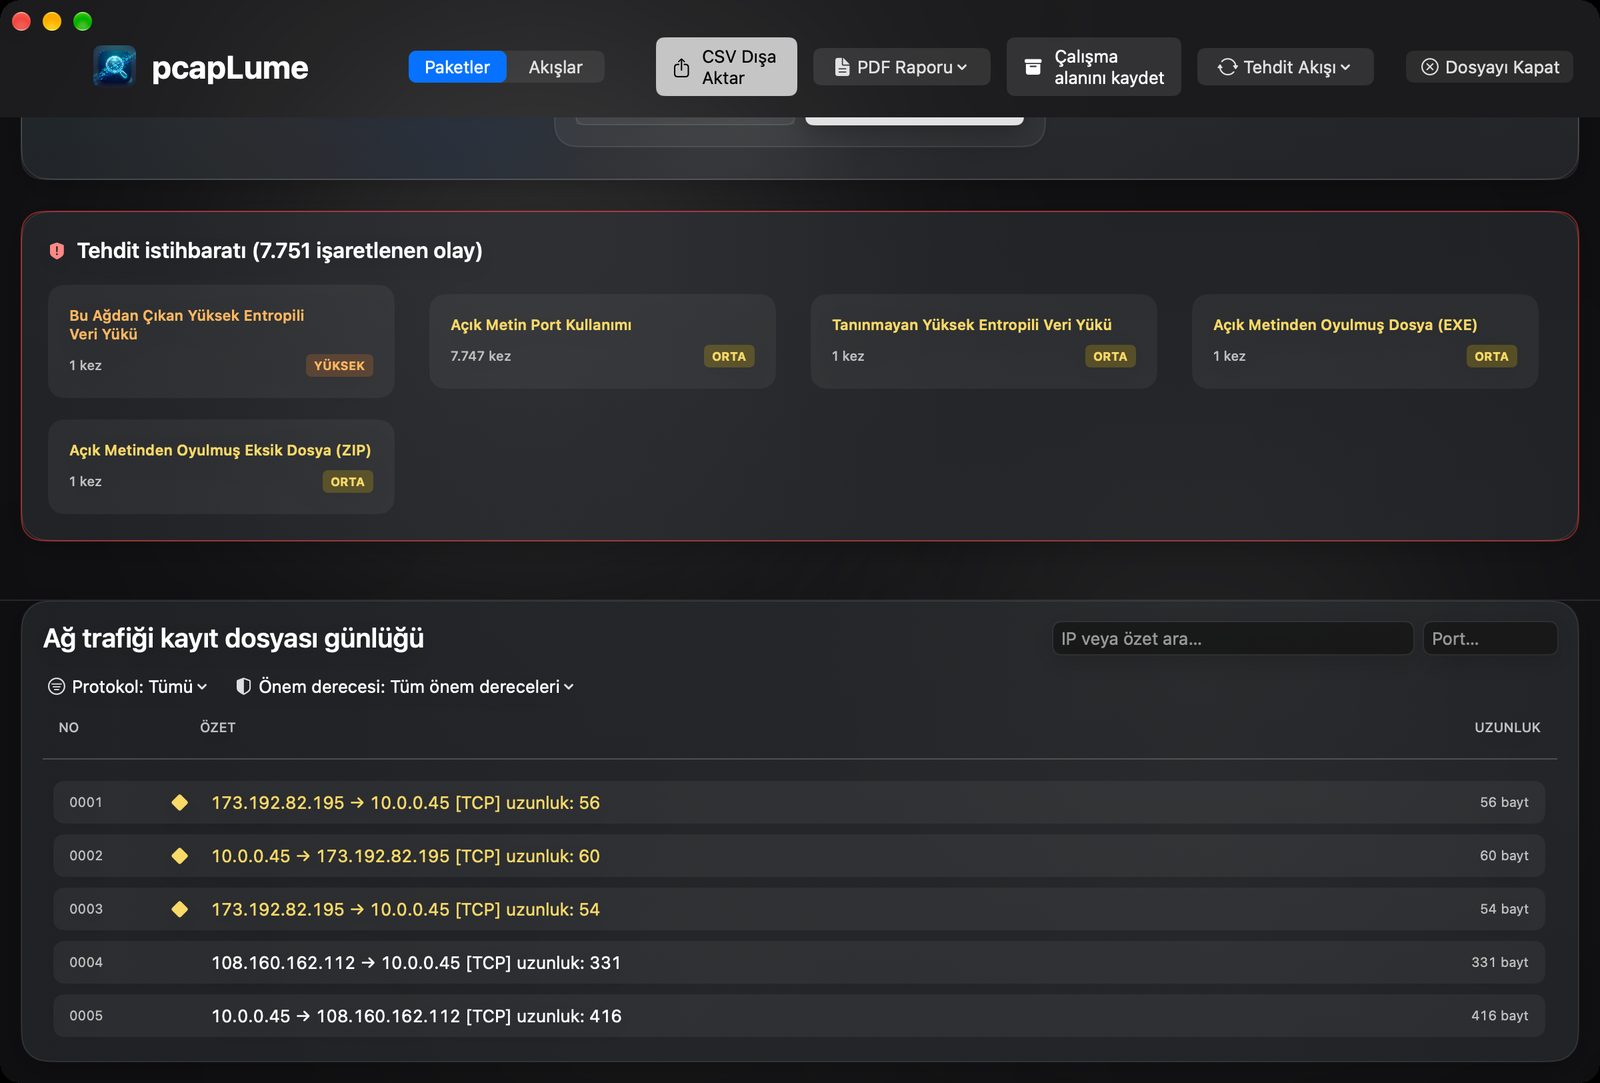Screen dimensions: 1600x1083
Task: Click the YÜKSEK severity badge
Action: [x=339, y=366]
